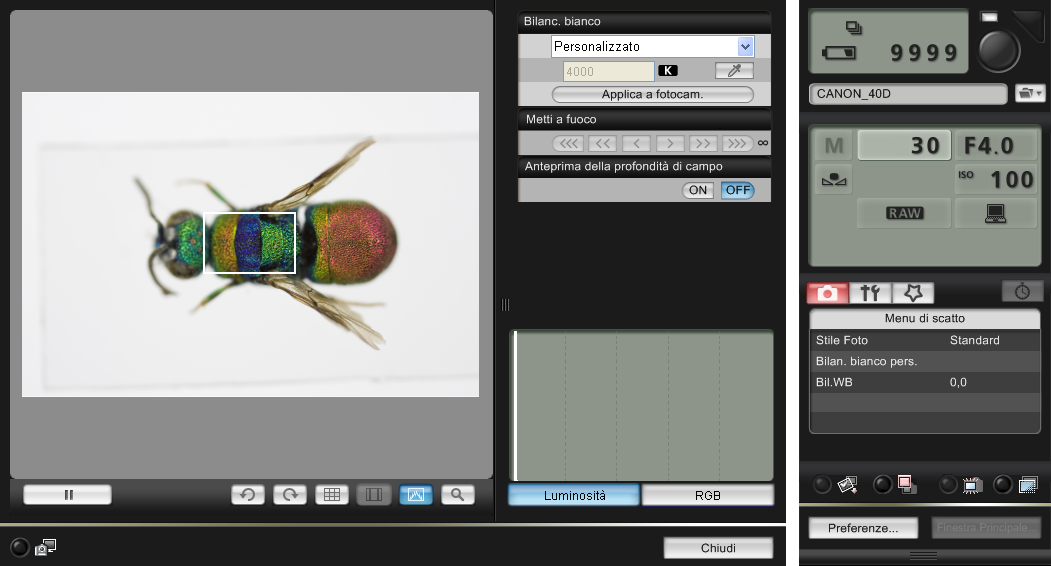
Task: Show the grid overlay on live view
Action: pos(332,494)
